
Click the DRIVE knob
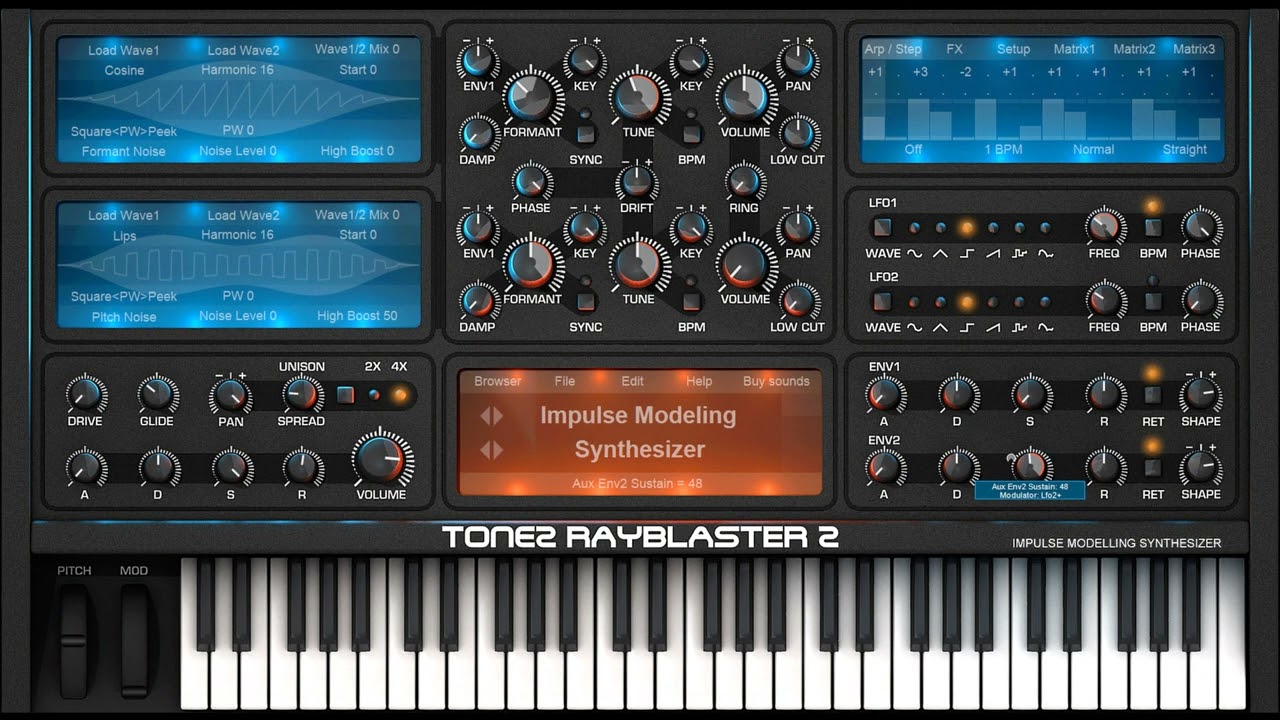click(x=85, y=394)
